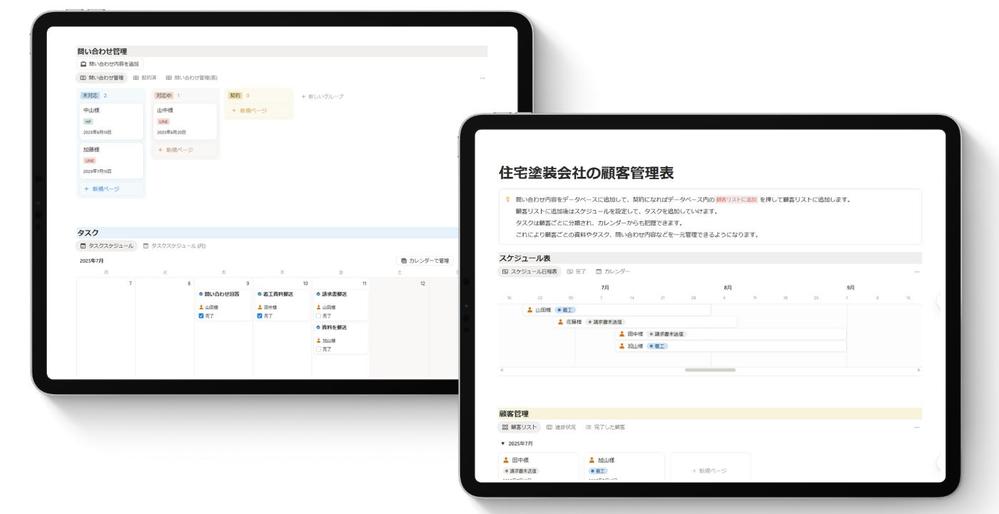Open the 田中様 customer card
The width and height of the screenshot is (999, 514).
(x=538, y=467)
